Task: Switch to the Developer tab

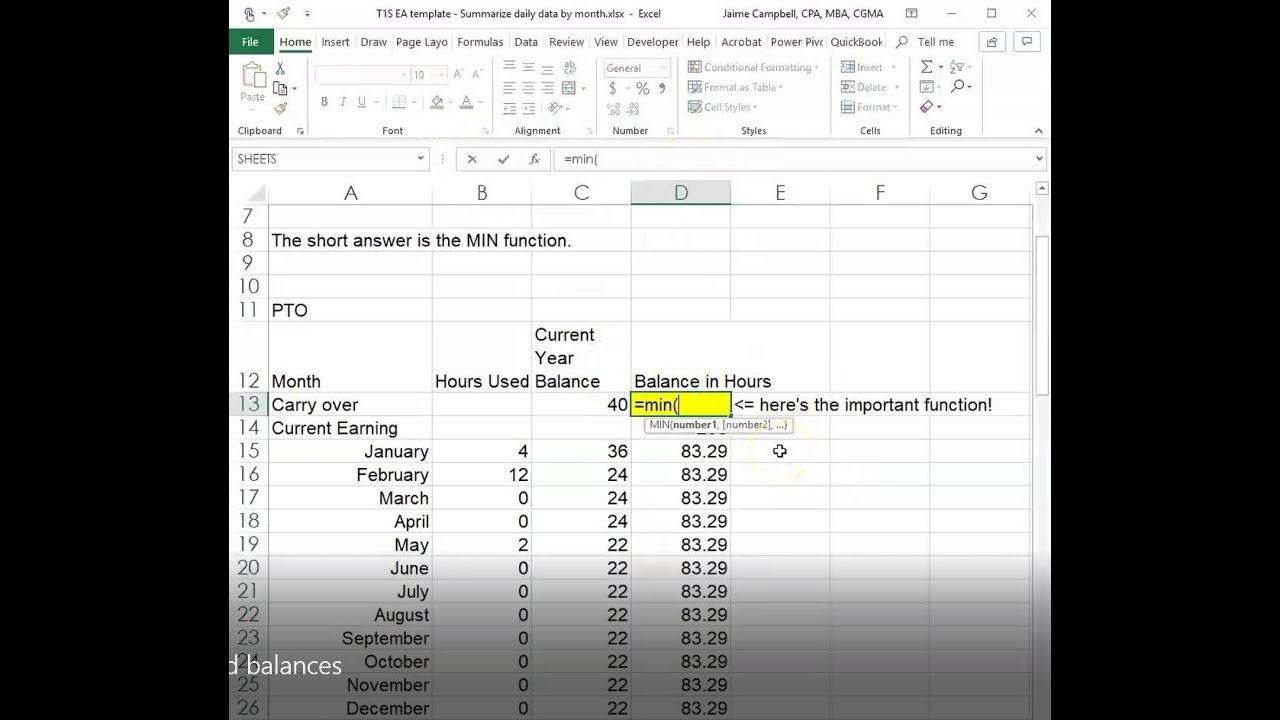Action: (x=653, y=42)
